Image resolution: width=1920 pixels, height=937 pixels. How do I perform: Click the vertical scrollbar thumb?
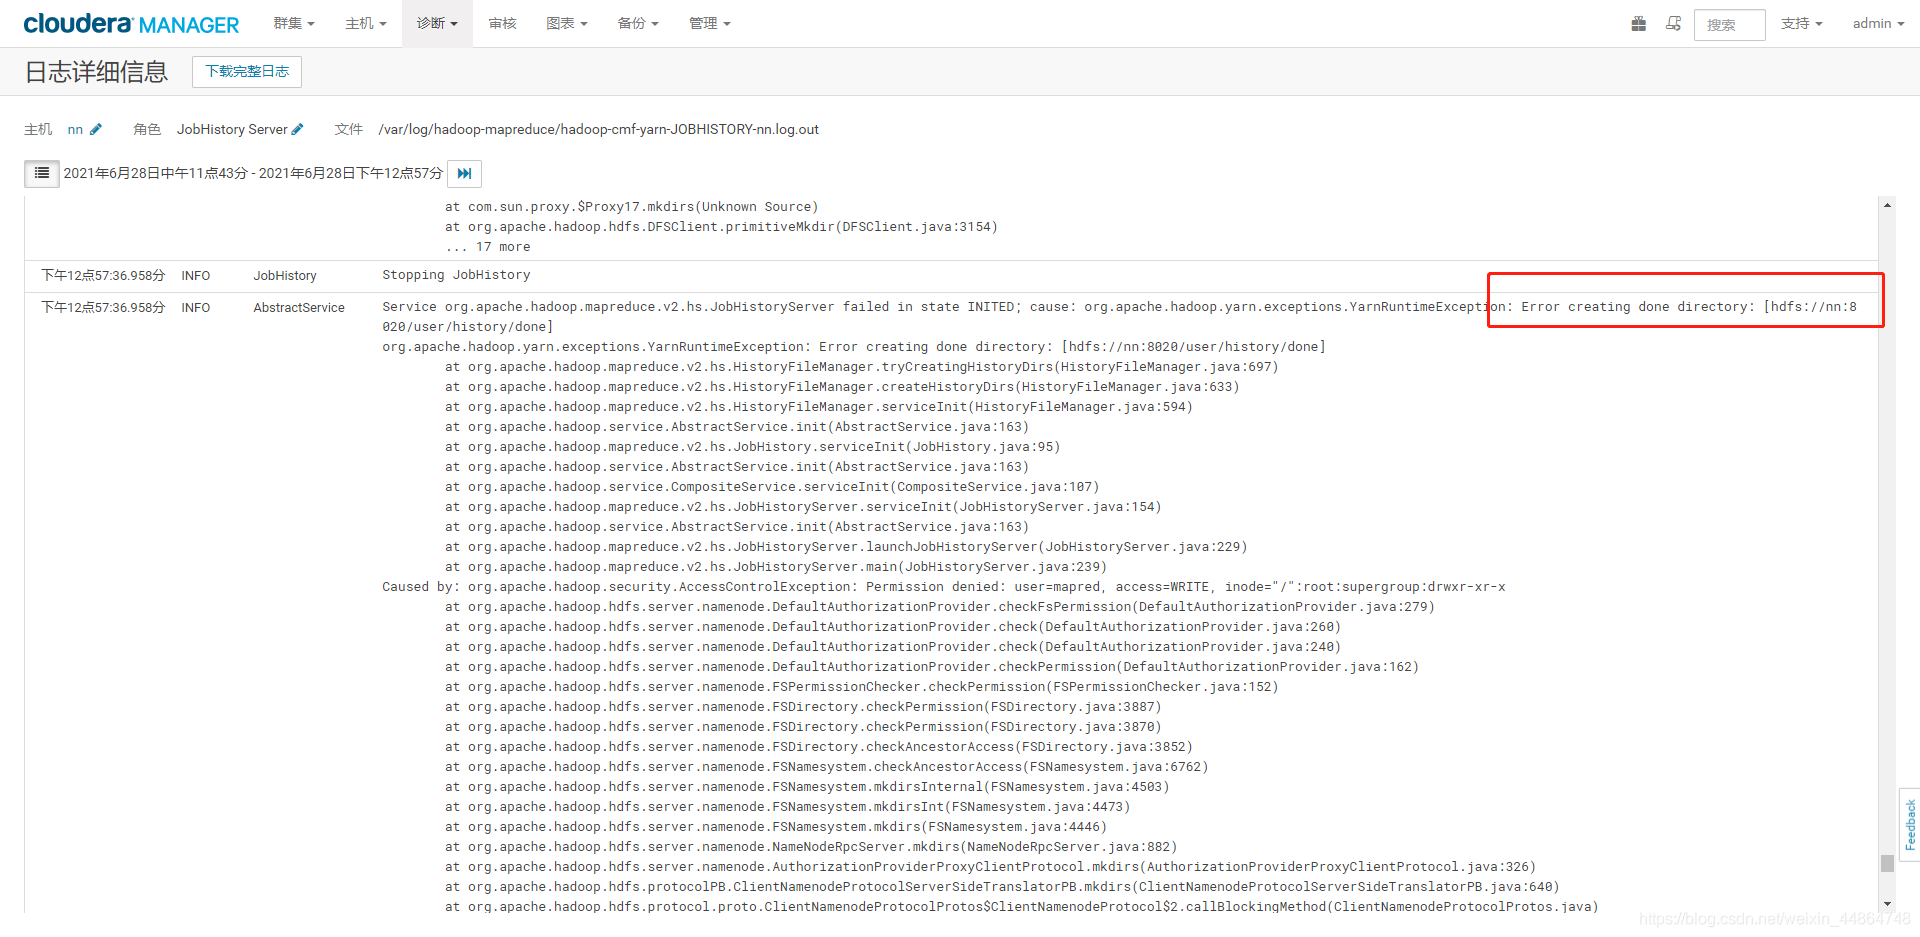click(1887, 863)
